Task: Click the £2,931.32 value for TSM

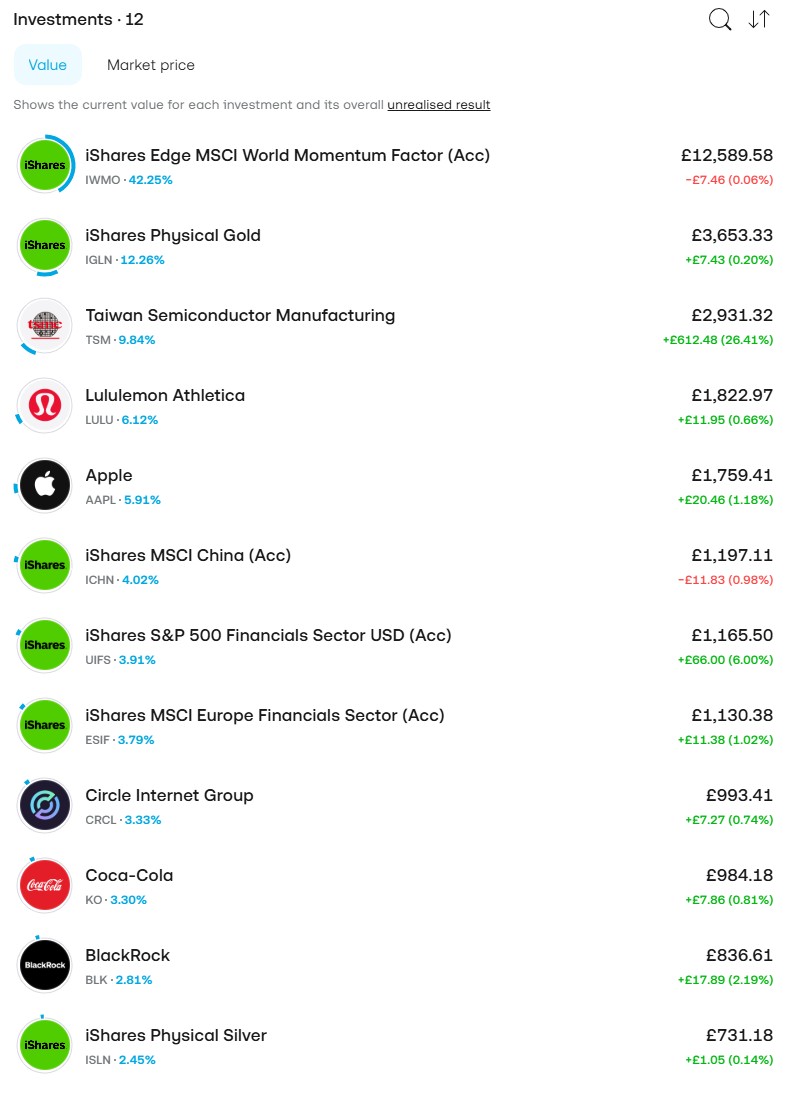Action: [x=732, y=315]
